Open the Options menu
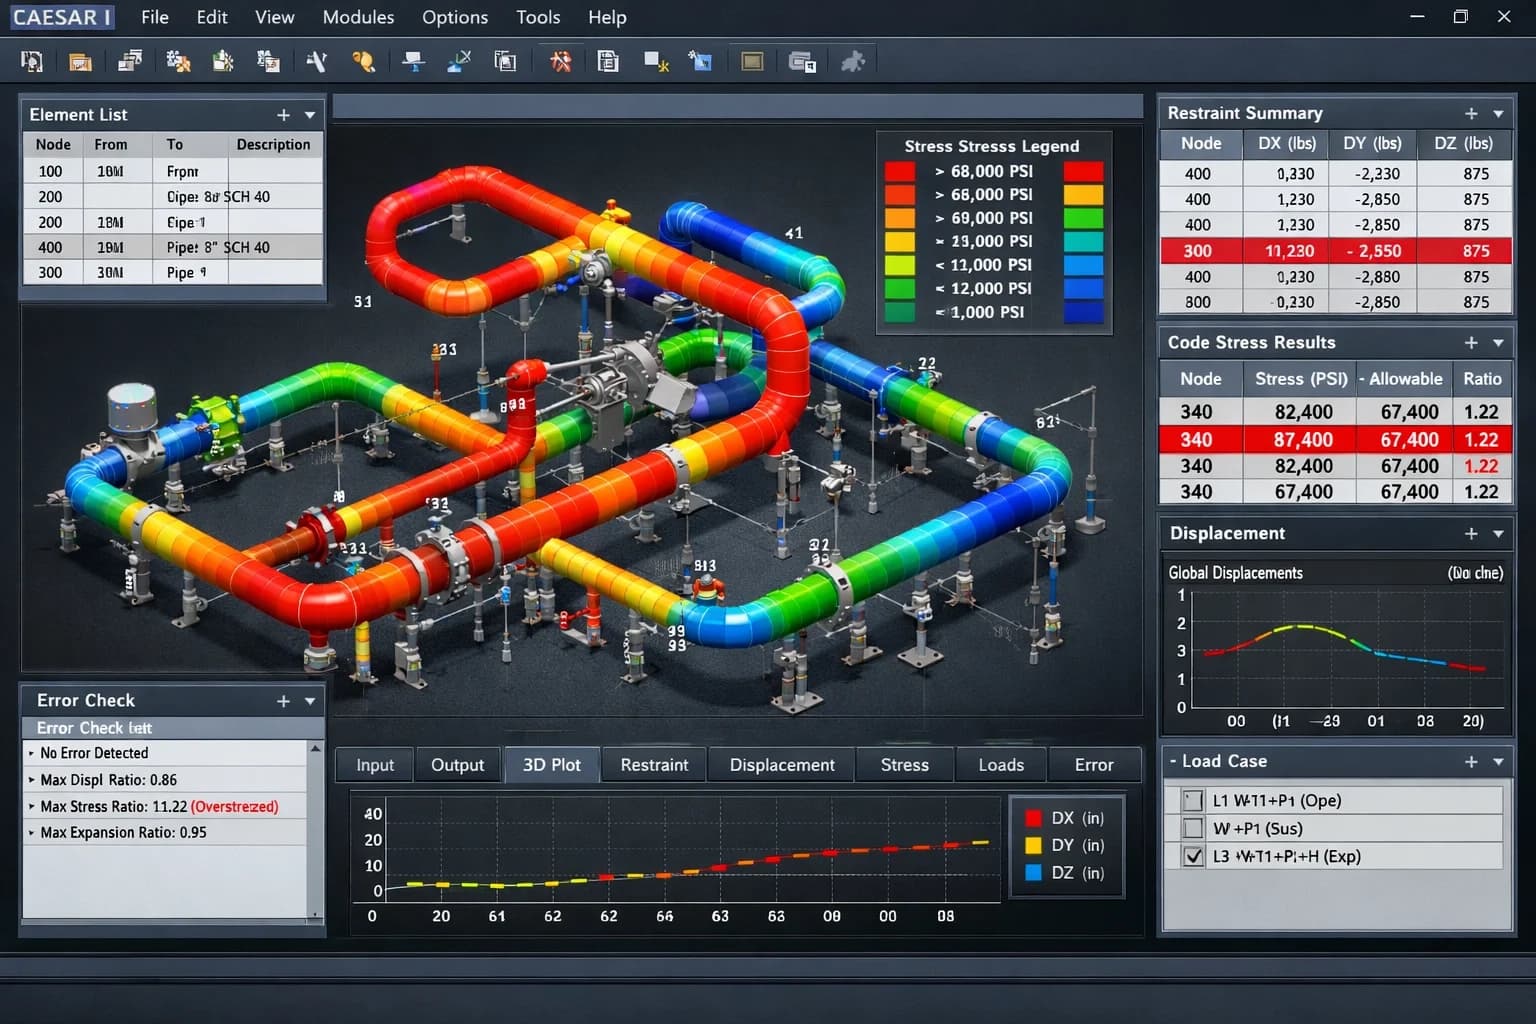 (455, 17)
